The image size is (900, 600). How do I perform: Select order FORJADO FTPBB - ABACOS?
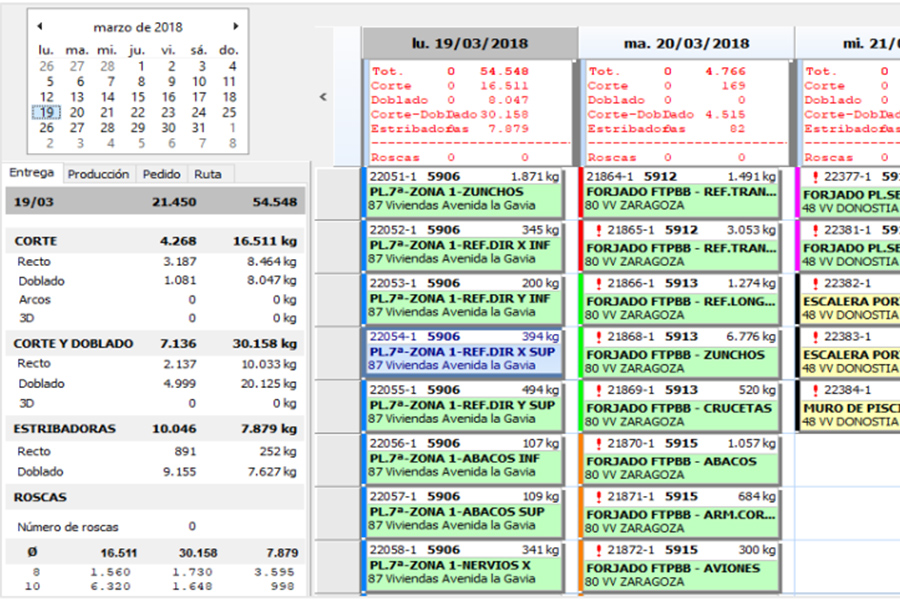[x=681, y=459]
